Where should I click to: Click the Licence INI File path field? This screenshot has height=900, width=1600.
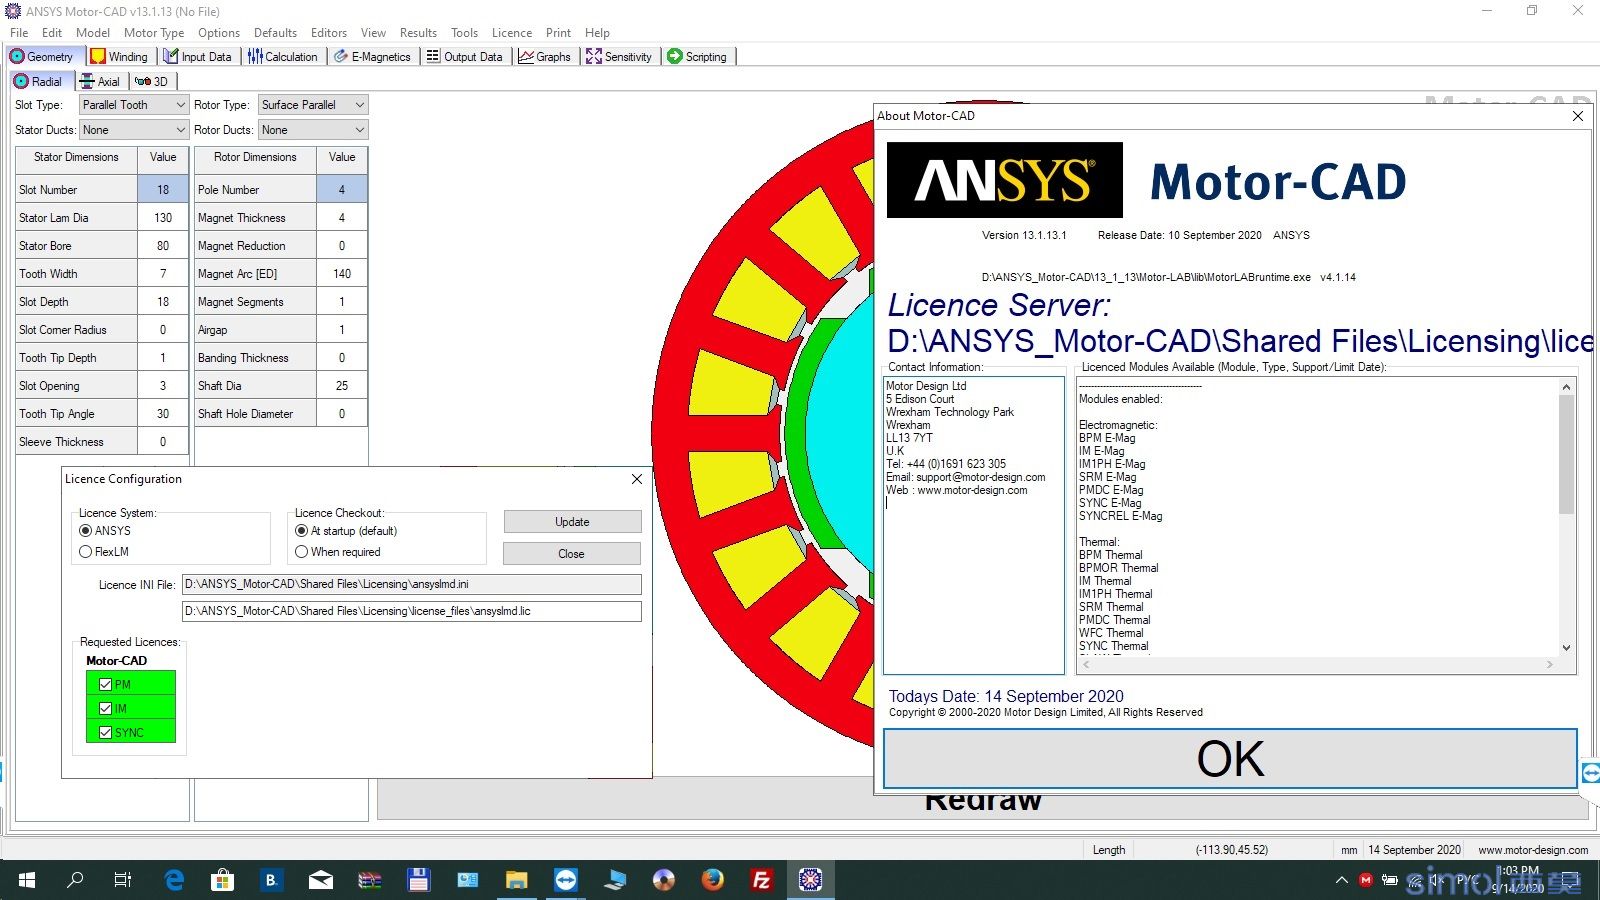point(411,584)
